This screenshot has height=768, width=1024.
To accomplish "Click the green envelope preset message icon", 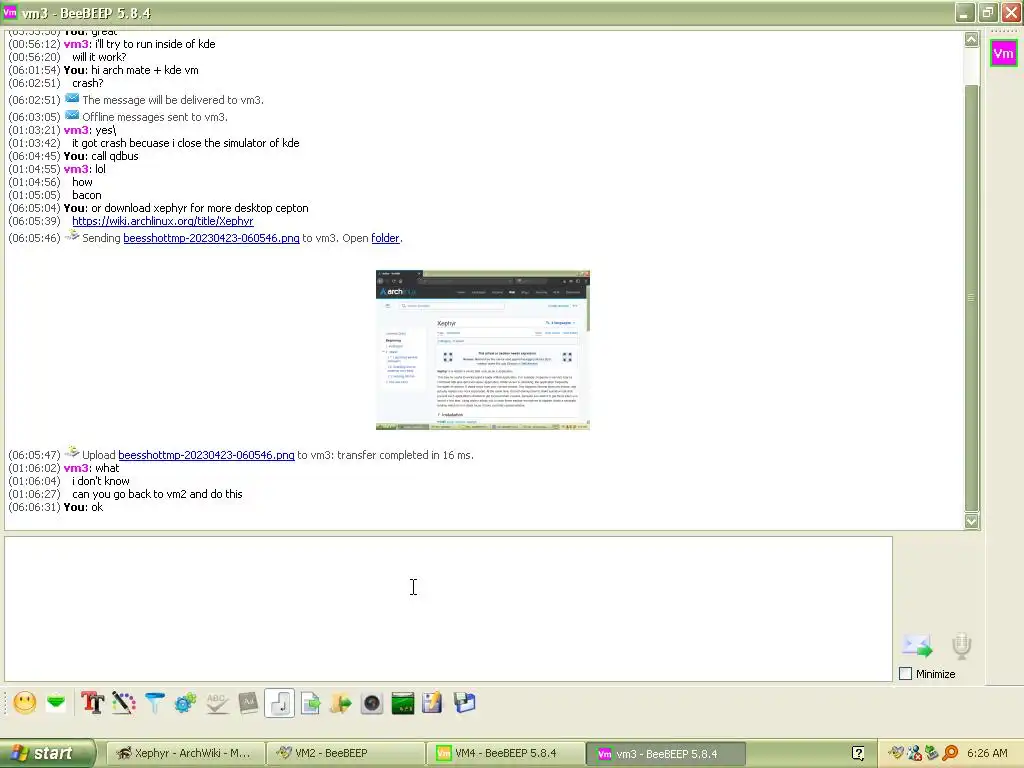I will [x=57, y=703].
